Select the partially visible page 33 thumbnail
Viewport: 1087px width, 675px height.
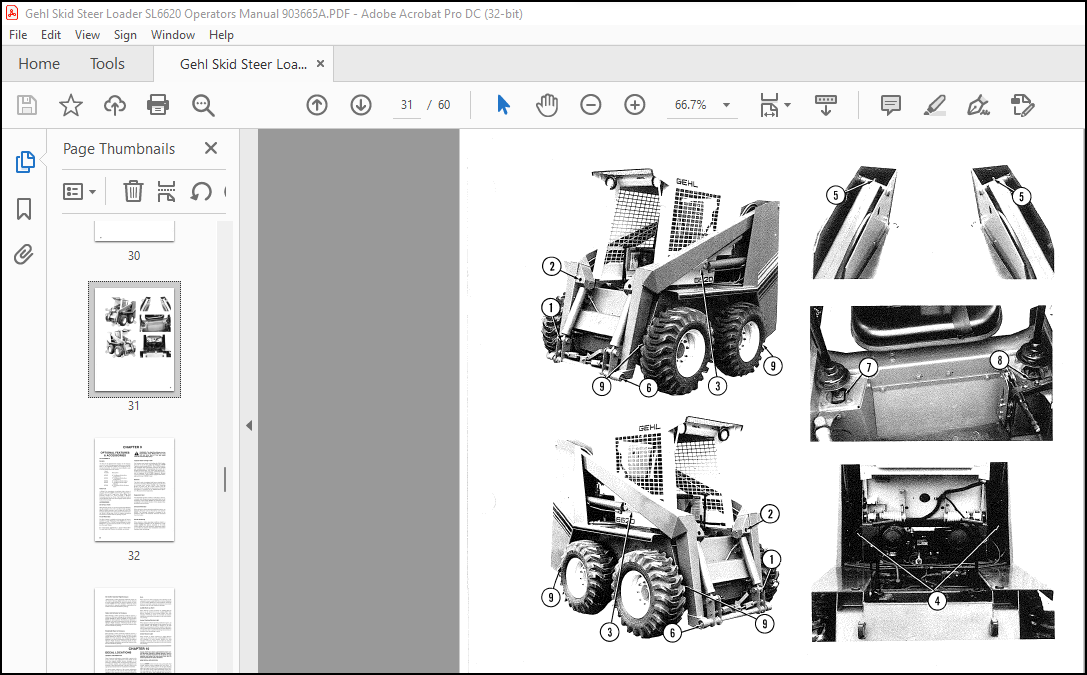(134, 631)
